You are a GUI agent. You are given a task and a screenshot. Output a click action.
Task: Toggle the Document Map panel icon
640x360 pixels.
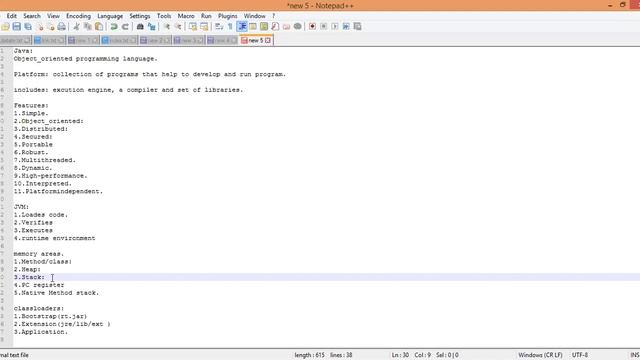(264, 27)
